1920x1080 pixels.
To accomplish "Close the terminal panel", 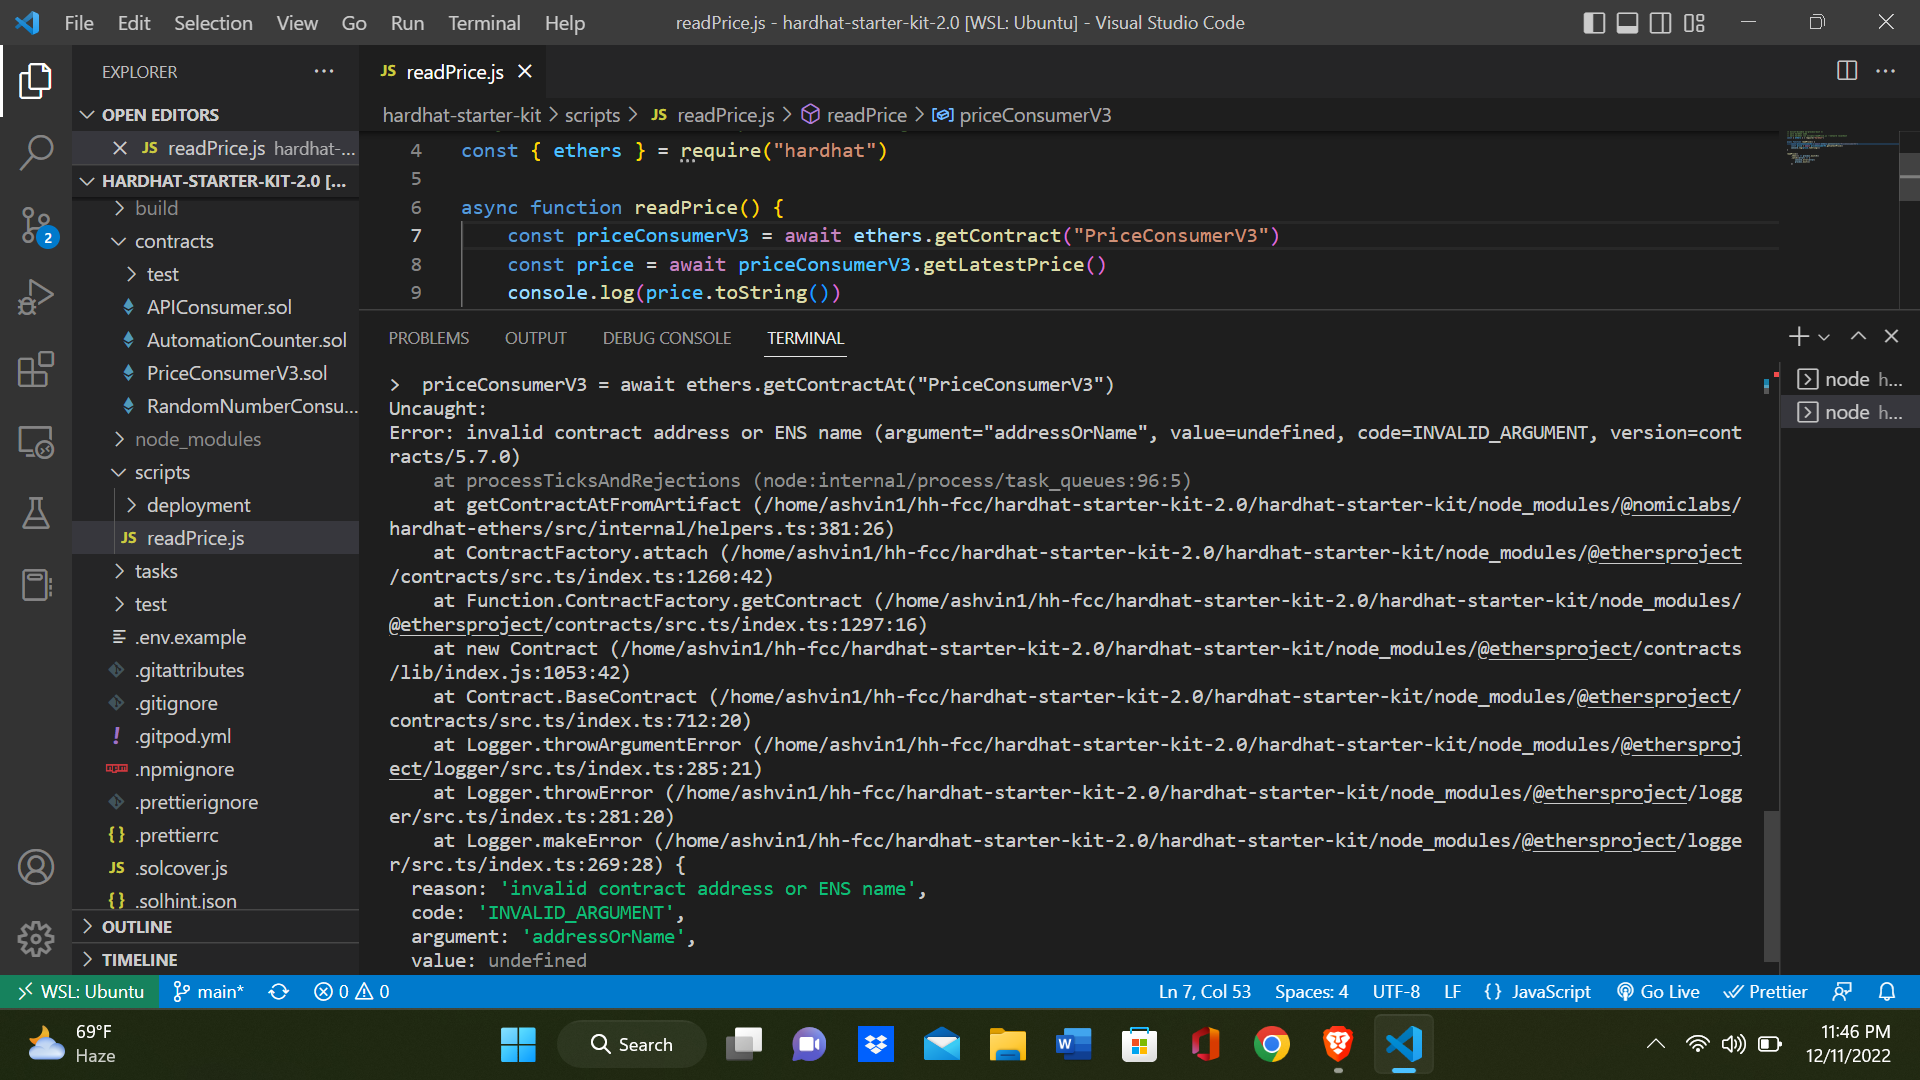I will (1891, 337).
